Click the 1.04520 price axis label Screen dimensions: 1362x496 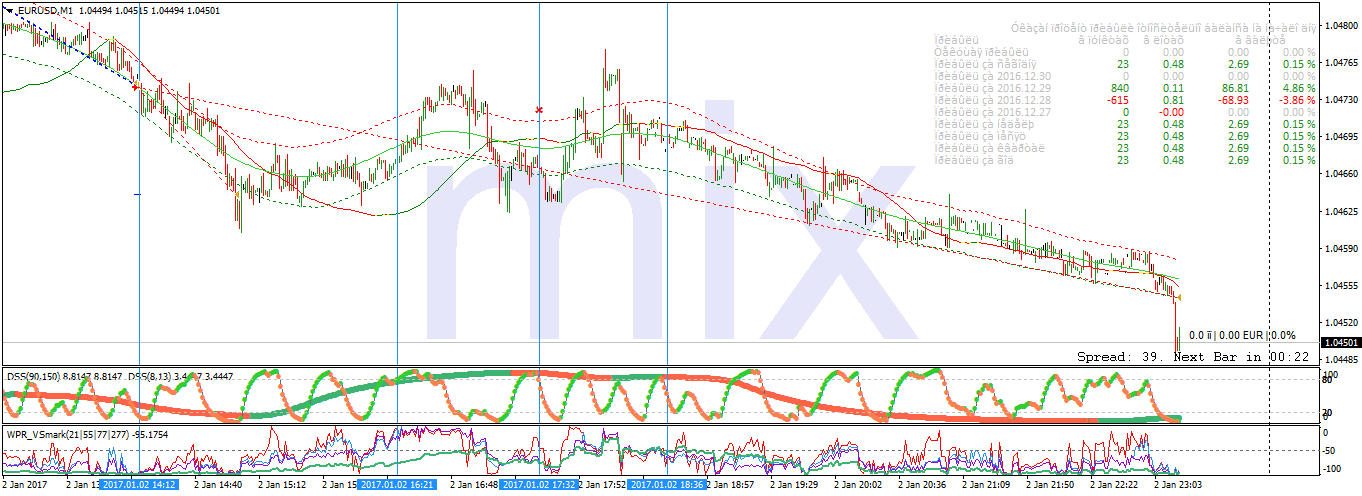coord(1341,322)
